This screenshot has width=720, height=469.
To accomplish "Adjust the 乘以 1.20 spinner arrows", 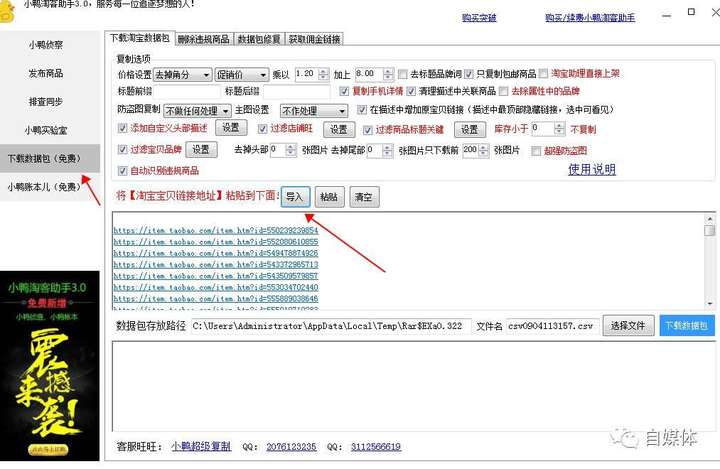I will pyautogui.click(x=323, y=74).
